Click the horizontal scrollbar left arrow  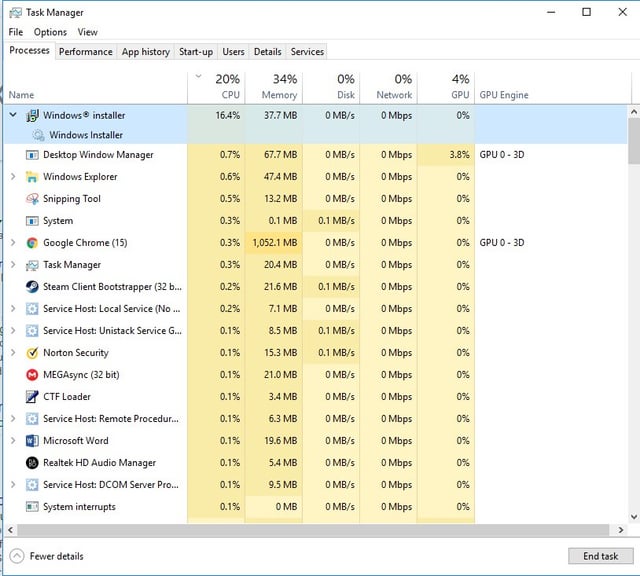click(10, 530)
